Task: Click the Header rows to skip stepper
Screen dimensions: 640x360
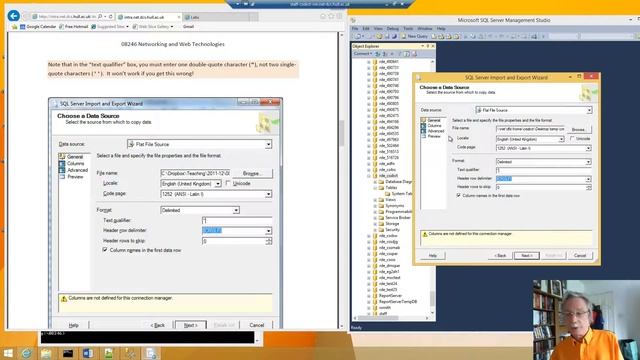Action: pos(588,187)
